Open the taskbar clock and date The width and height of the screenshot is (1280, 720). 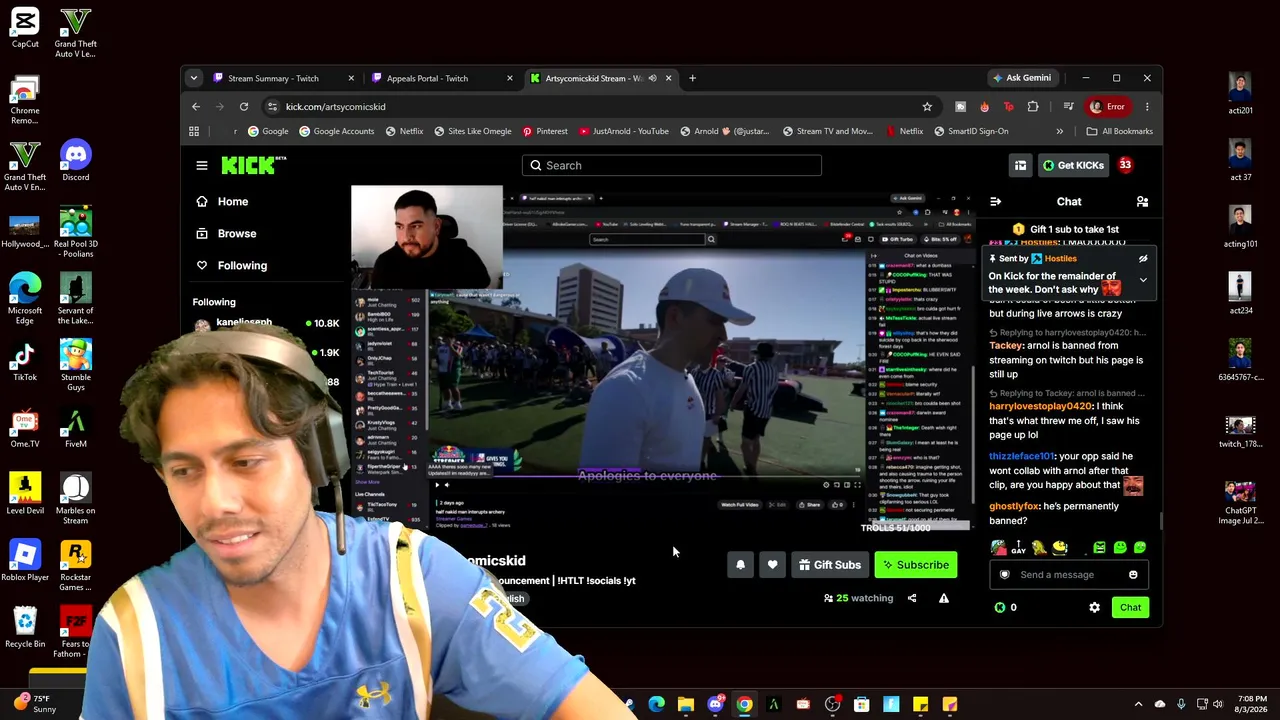1252,704
